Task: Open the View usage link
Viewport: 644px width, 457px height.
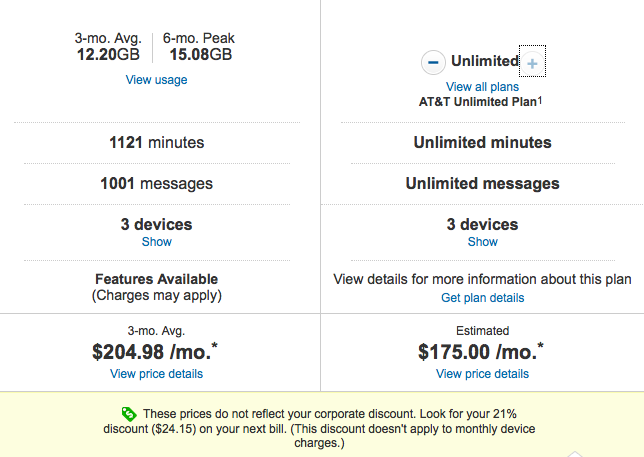Action: click(x=156, y=80)
